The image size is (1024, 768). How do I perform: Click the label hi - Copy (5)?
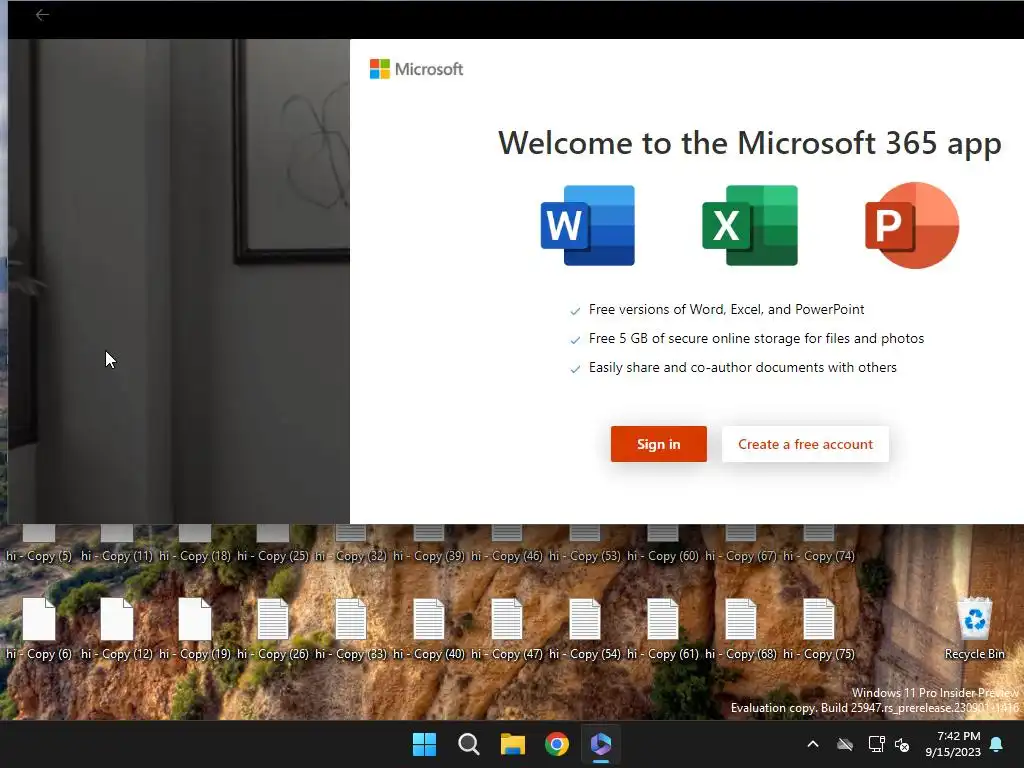pyautogui.click(x=39, y=556)
